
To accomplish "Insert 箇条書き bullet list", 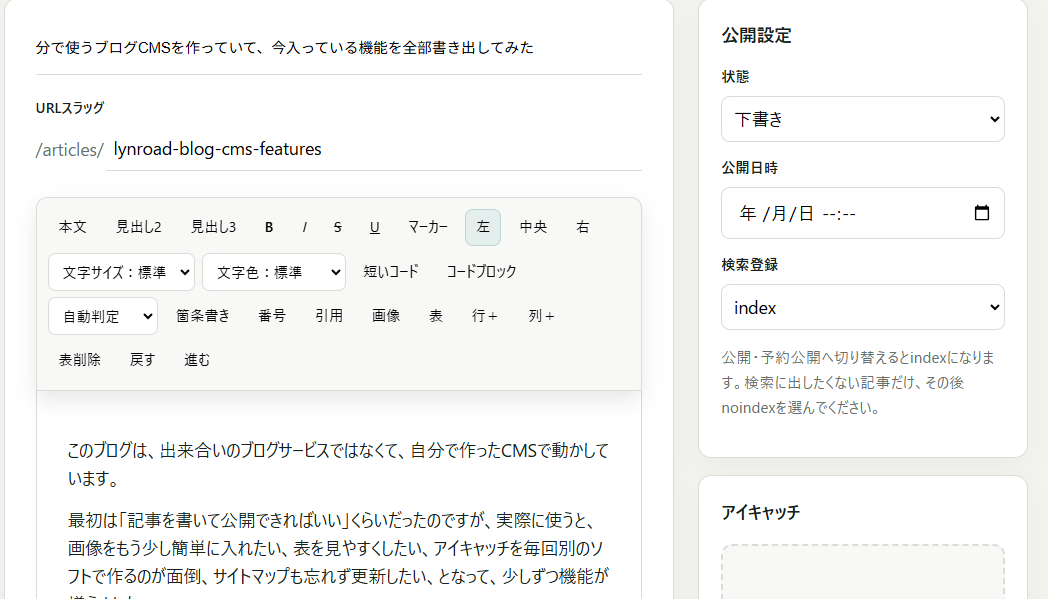I will click(203, 316).
